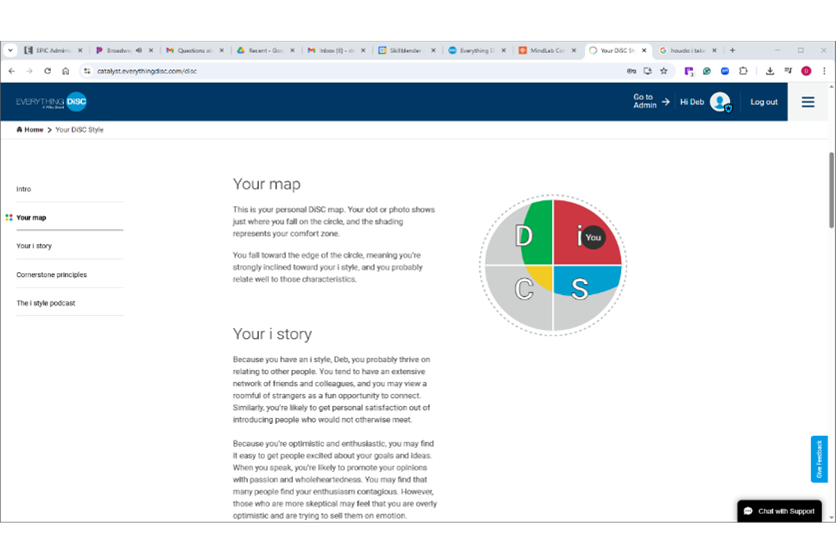Open Cornerstone principles in the sidebar
The image size is (836, 556).
[x=51, y=275]
